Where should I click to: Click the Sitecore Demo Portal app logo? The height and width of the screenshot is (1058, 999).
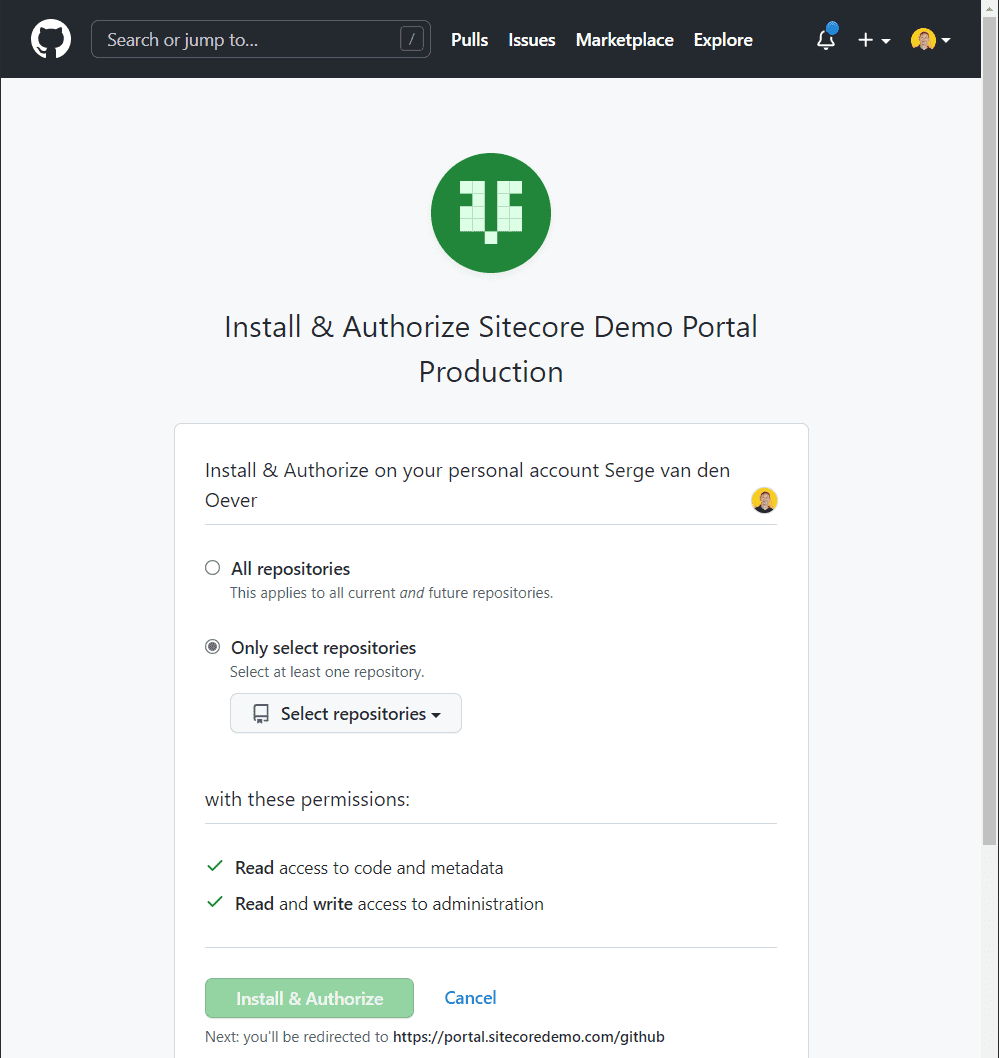click(490, 213)
